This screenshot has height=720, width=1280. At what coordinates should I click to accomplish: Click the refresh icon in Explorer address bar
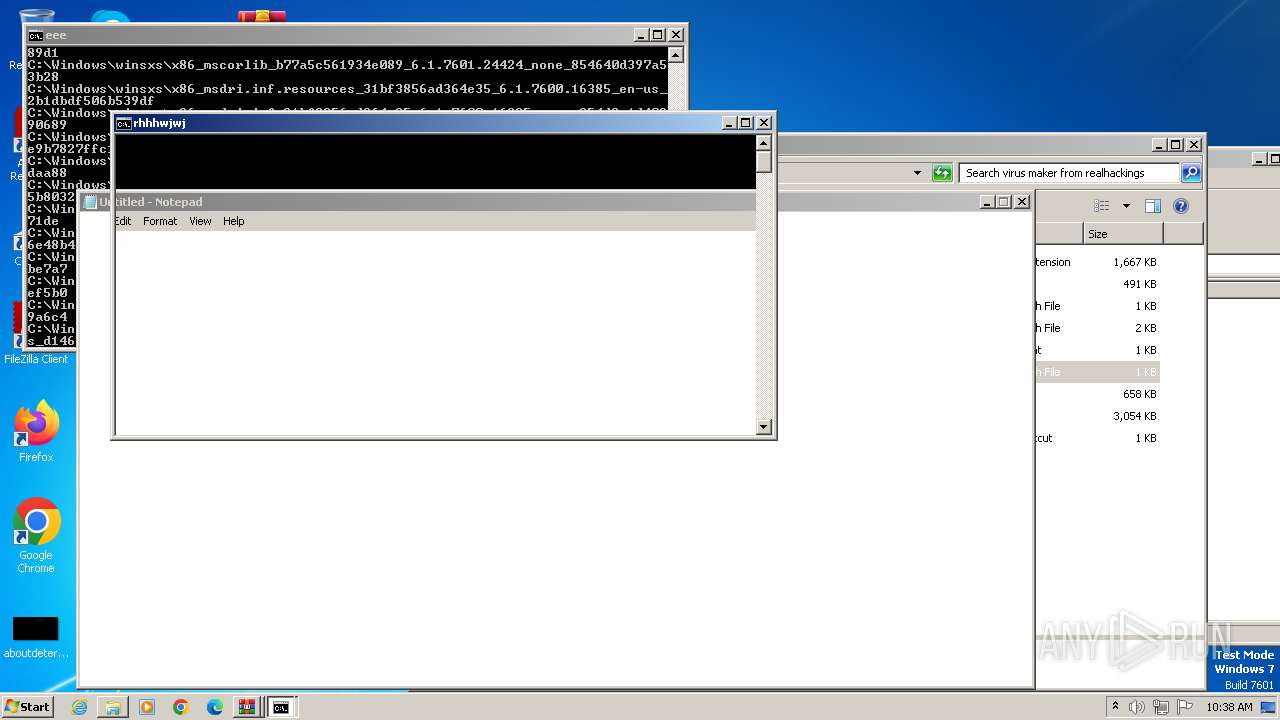click(942, 173)
